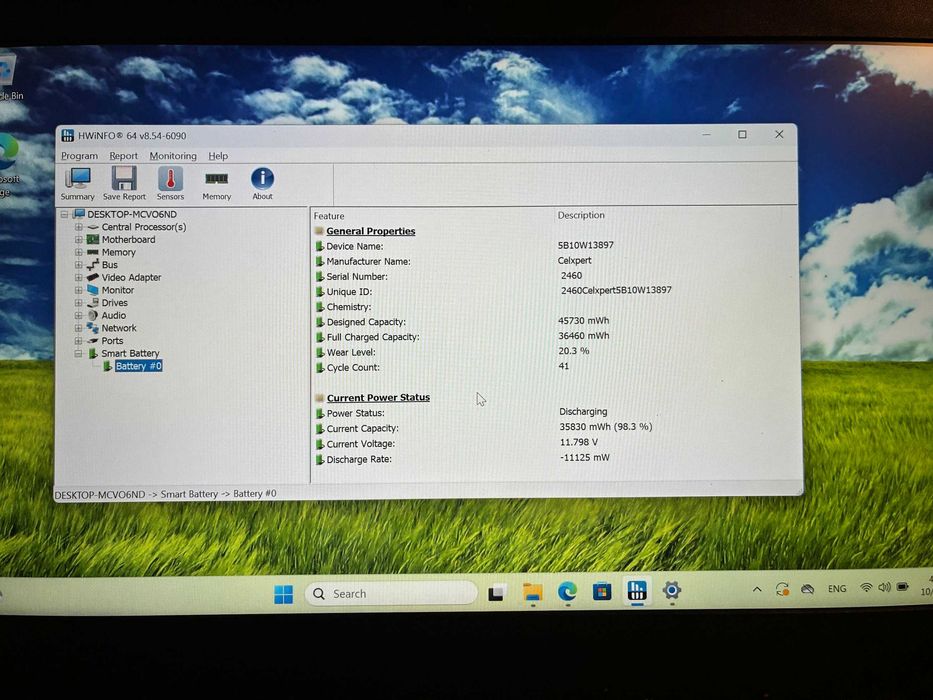Expand the Bus tree node
The height and width of the screenshot is (700, 933).
(x=79, y=265)
